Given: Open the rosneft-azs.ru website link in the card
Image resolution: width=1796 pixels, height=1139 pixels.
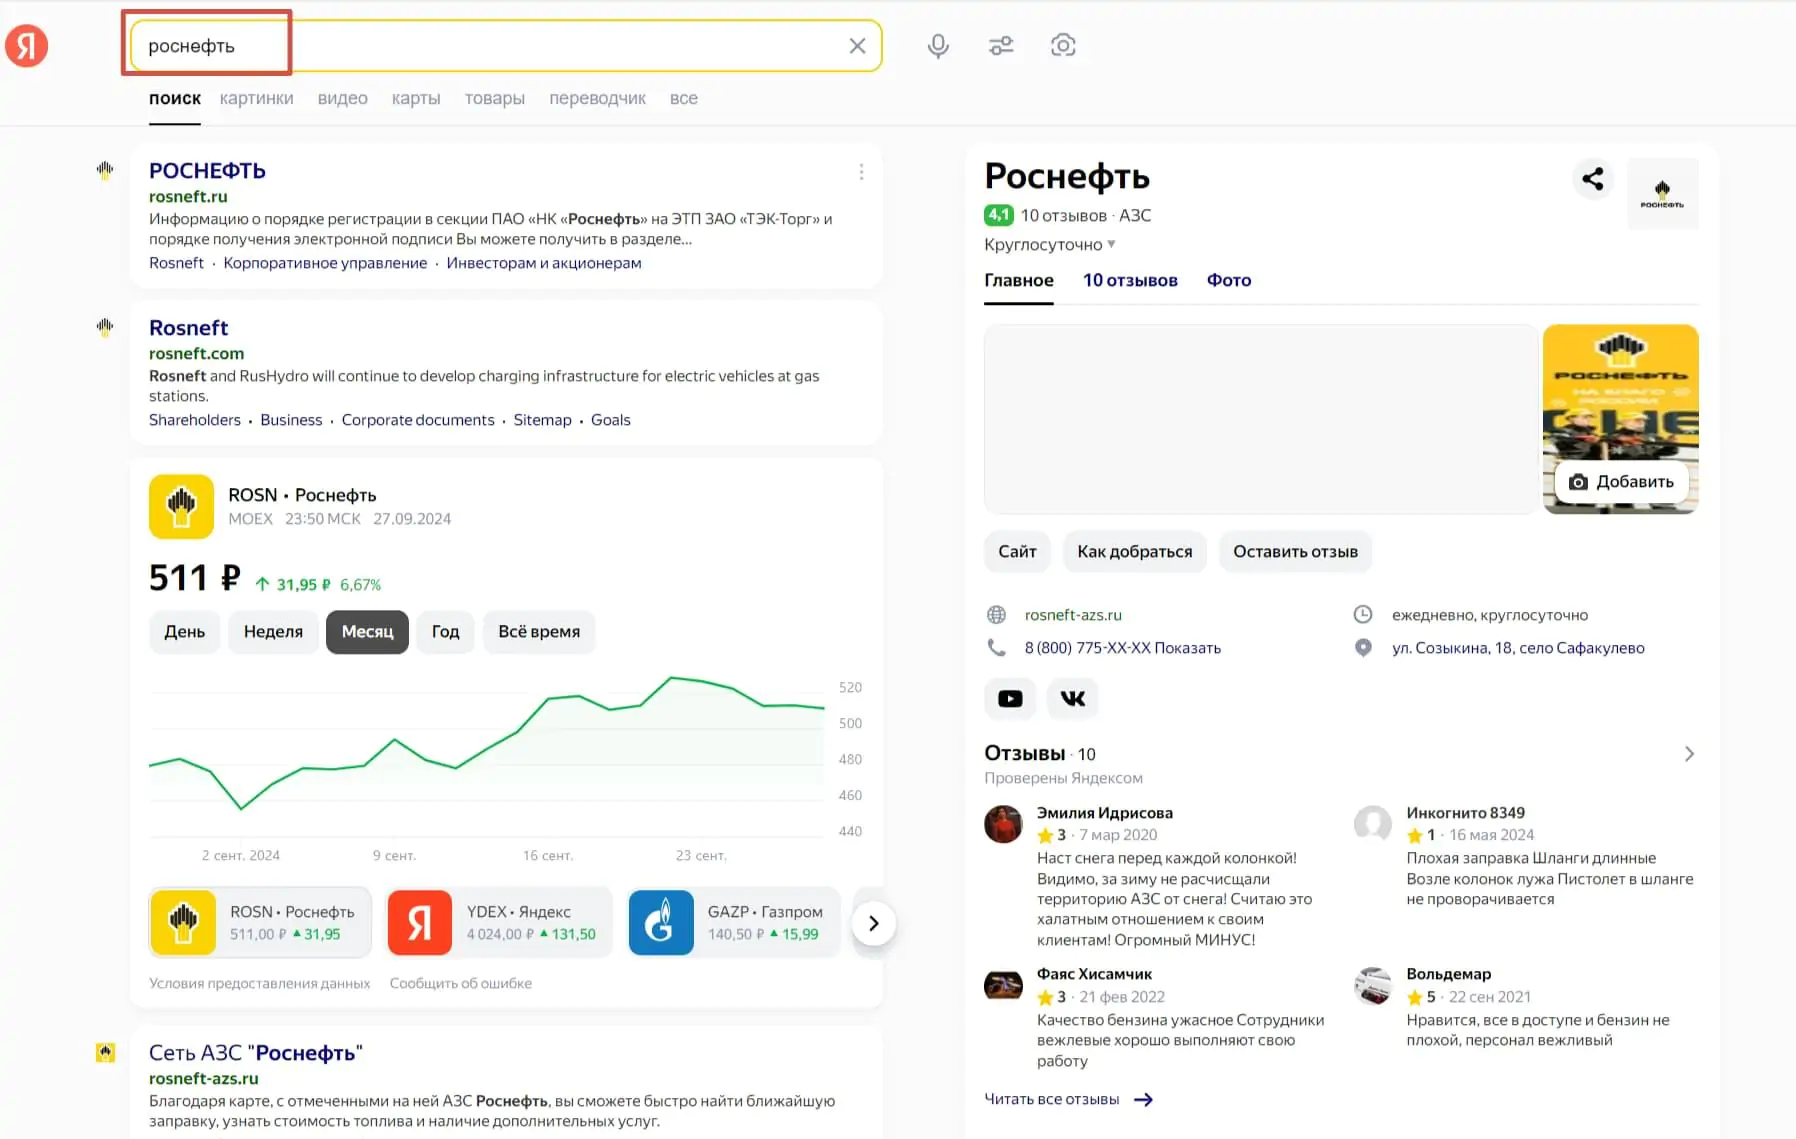Looking at the screenshot, I should tap(1073, 615).
